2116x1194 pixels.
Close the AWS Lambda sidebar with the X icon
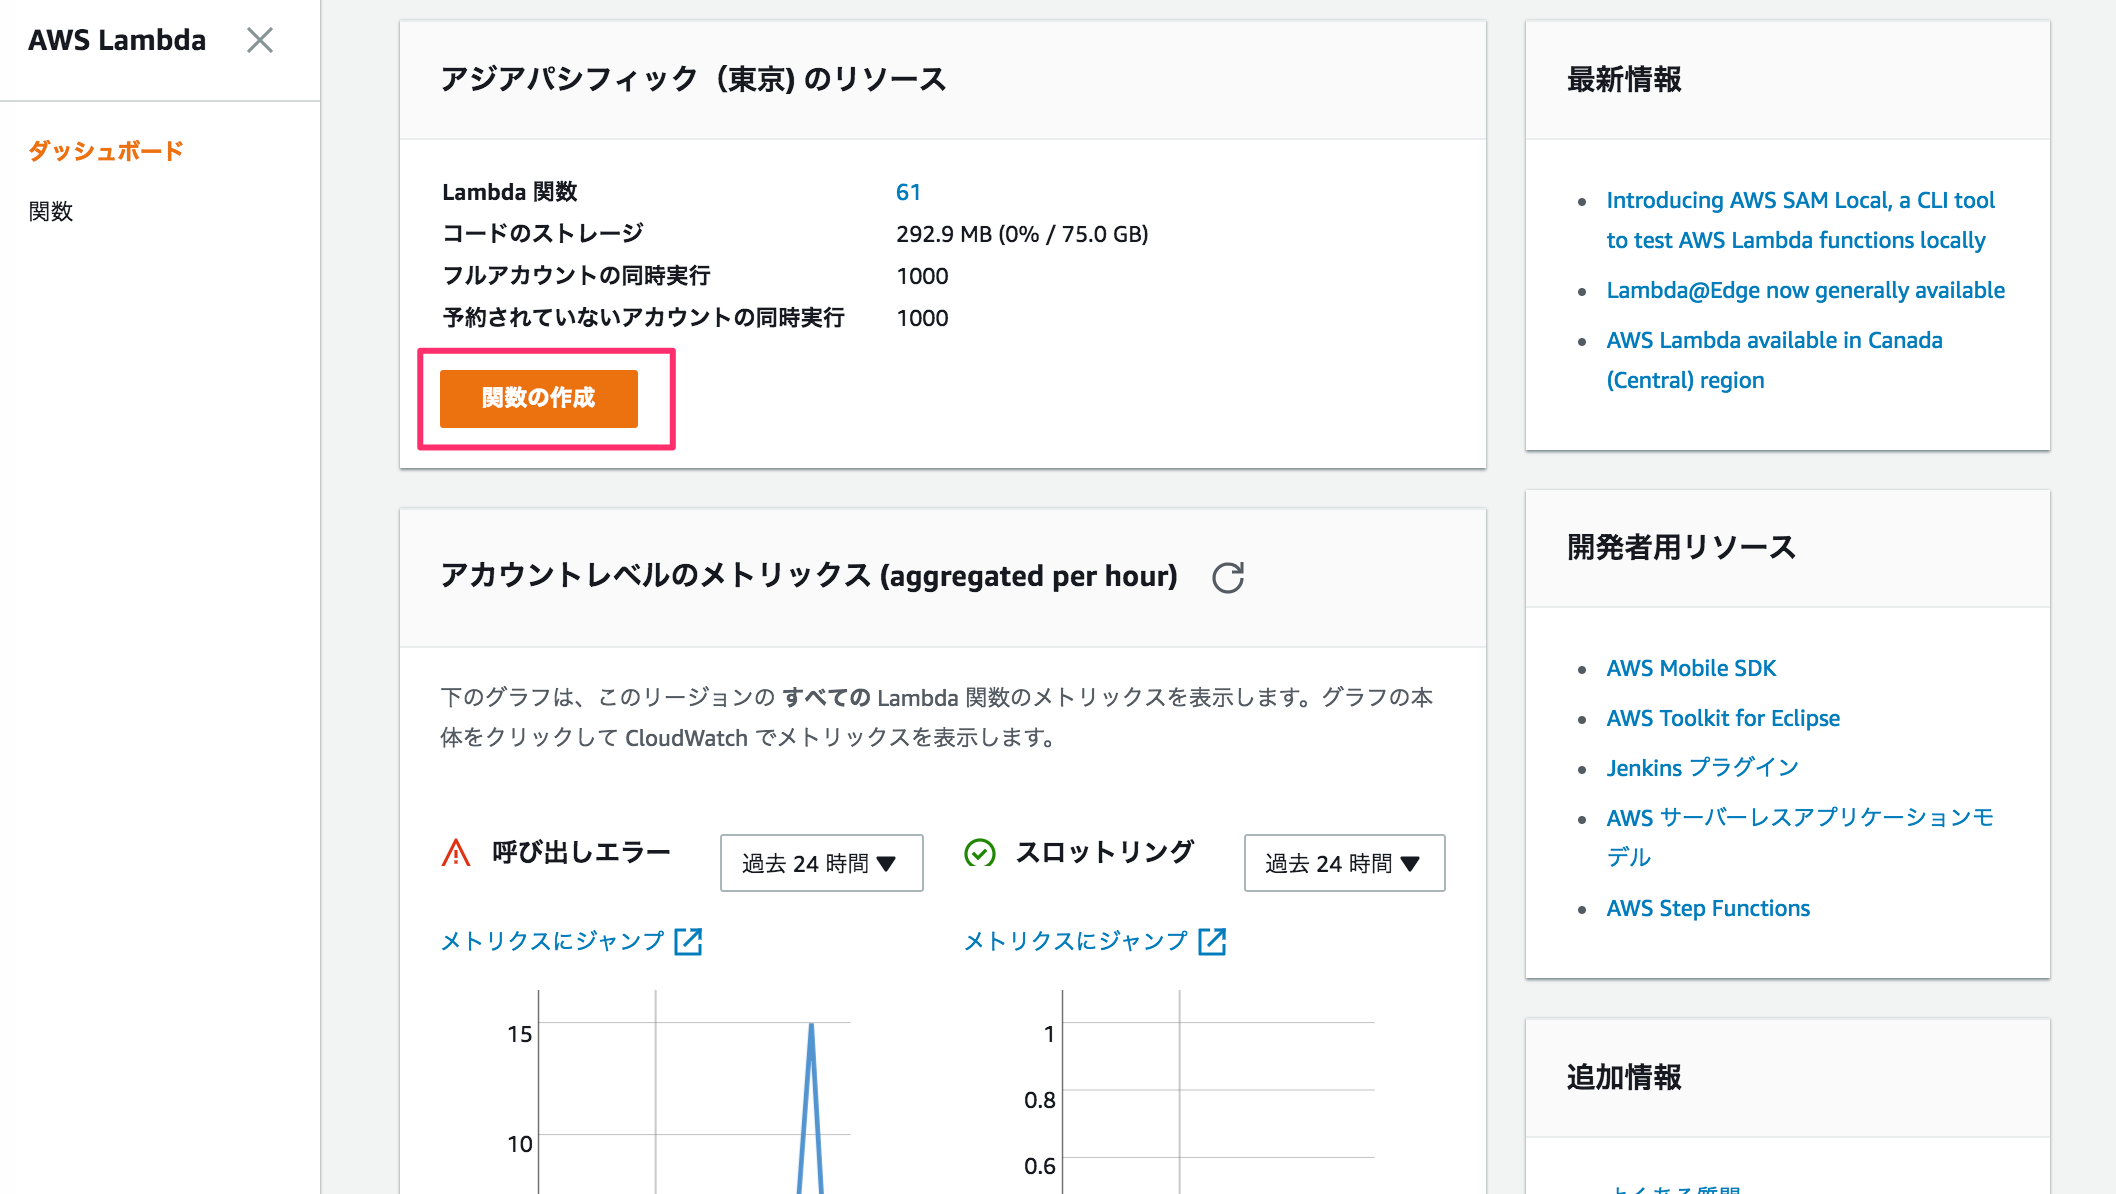[260, 40]
